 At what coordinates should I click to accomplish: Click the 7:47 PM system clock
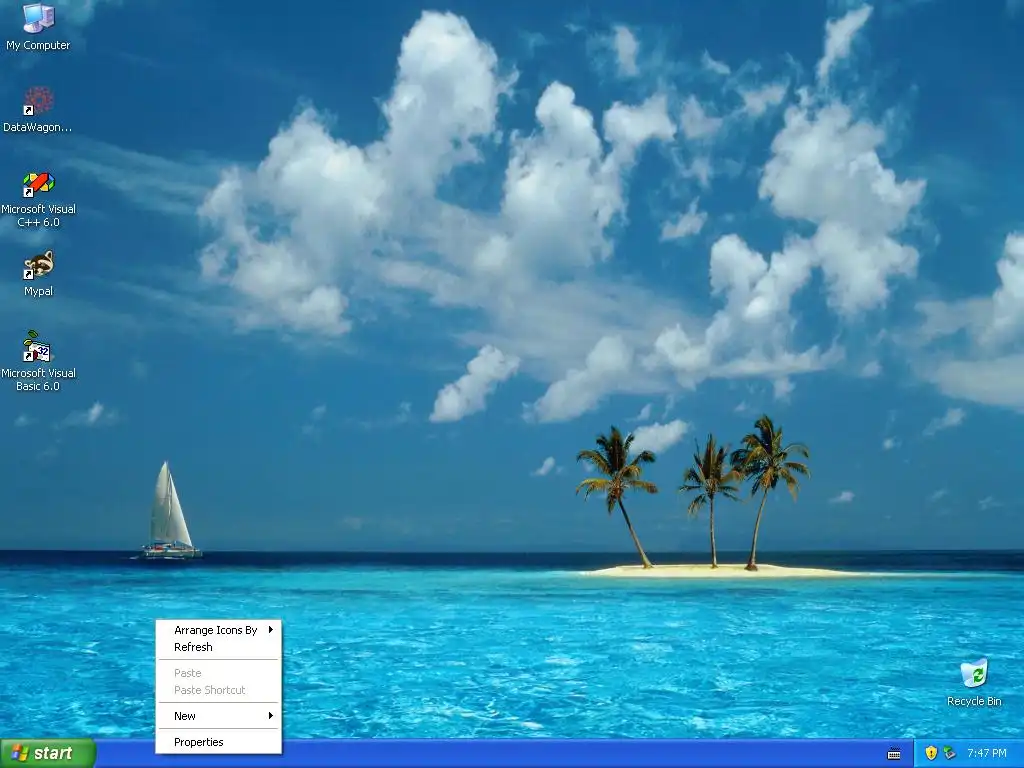(987, 753)
